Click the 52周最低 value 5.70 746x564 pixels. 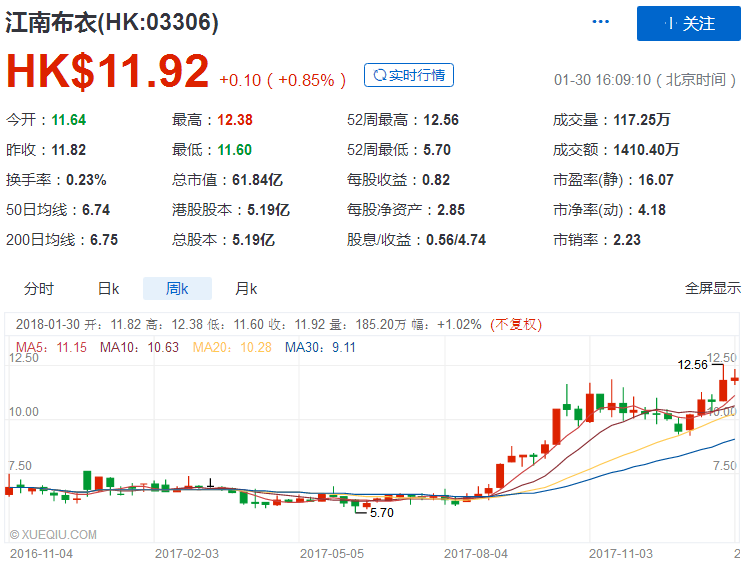pos(437,150)
